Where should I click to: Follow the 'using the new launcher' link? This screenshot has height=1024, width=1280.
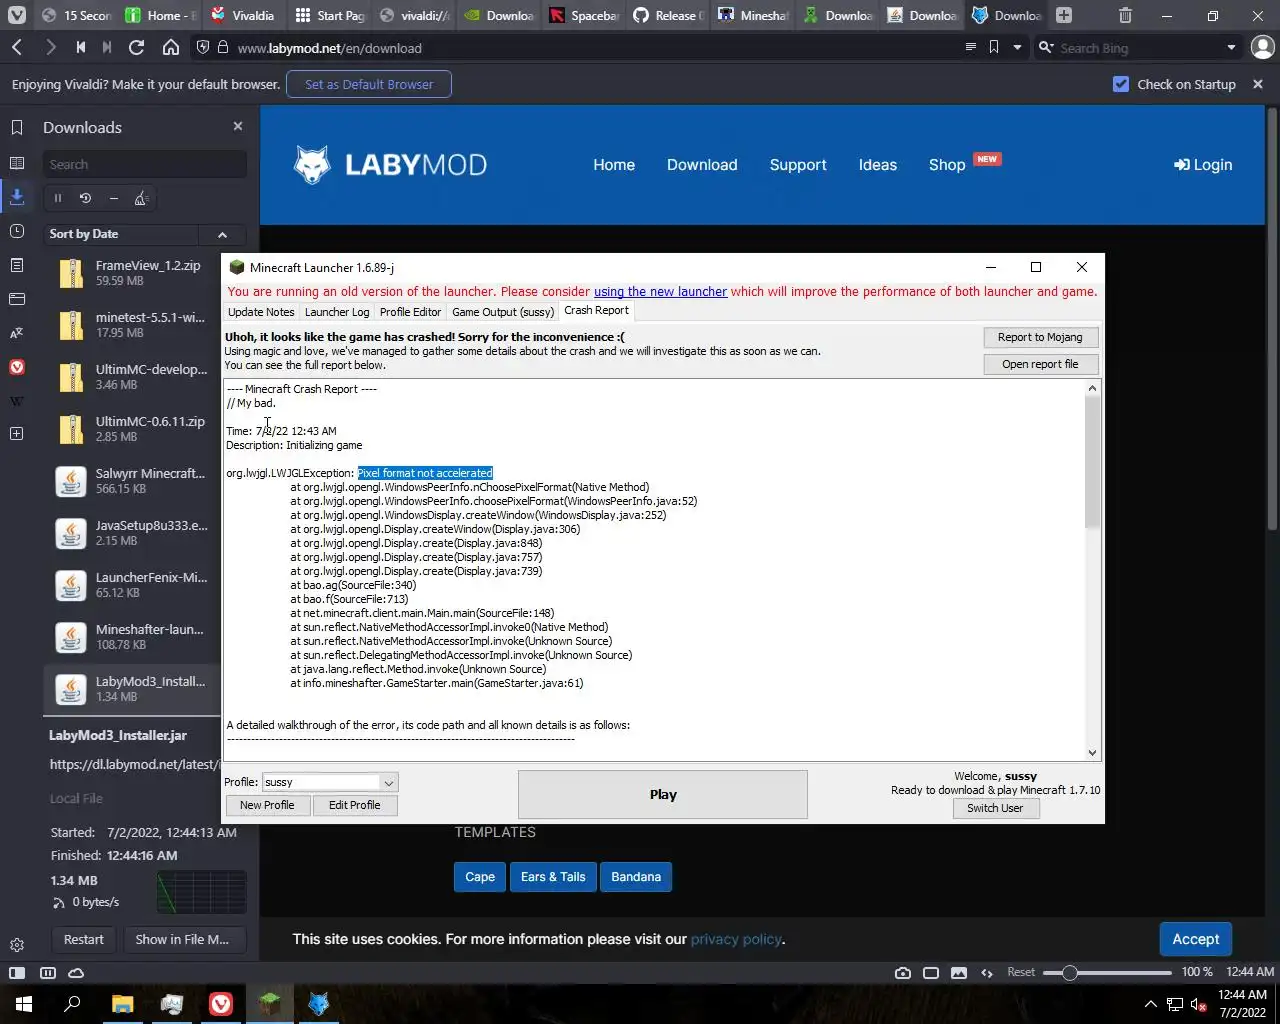click(x=660, y=292)
